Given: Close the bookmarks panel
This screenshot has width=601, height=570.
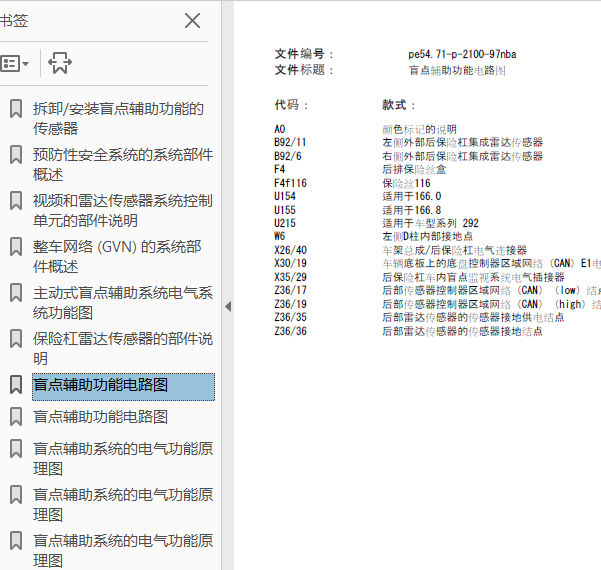Looking at the screenshot, I should click(192, 21).
